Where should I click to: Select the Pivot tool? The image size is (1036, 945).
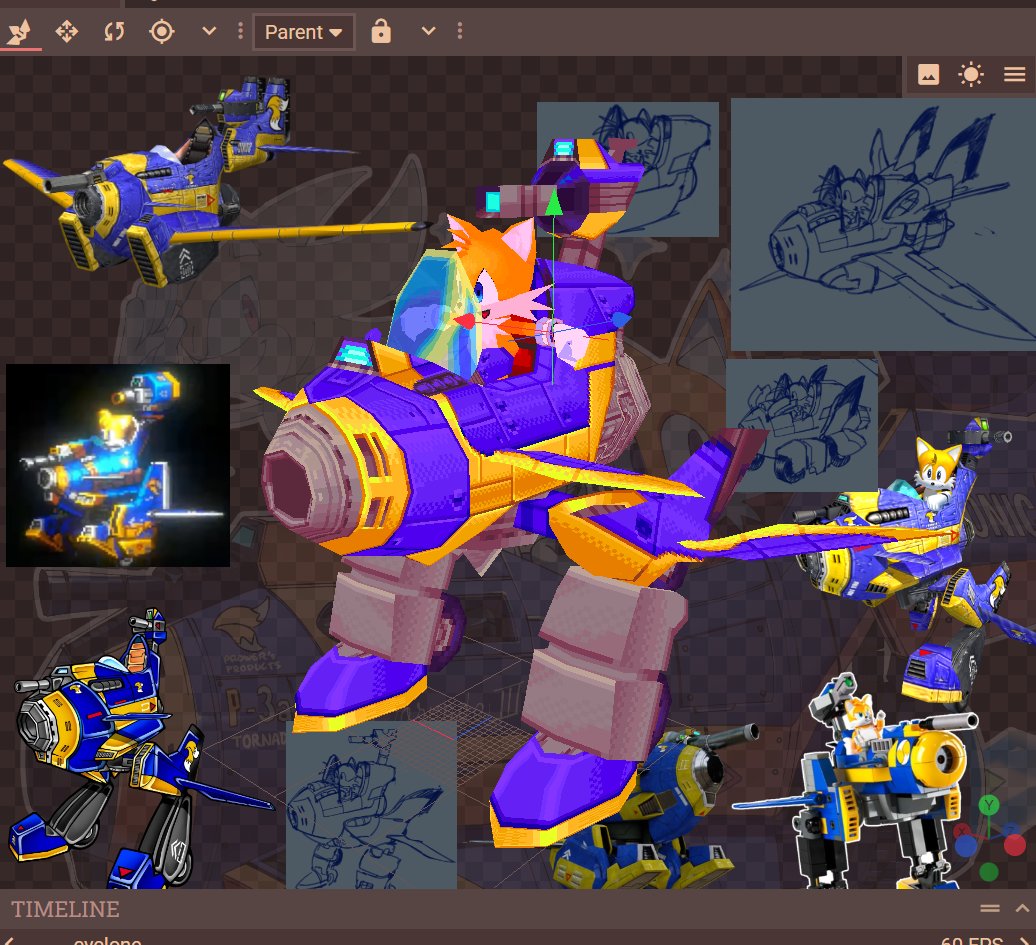click(162, 32)
